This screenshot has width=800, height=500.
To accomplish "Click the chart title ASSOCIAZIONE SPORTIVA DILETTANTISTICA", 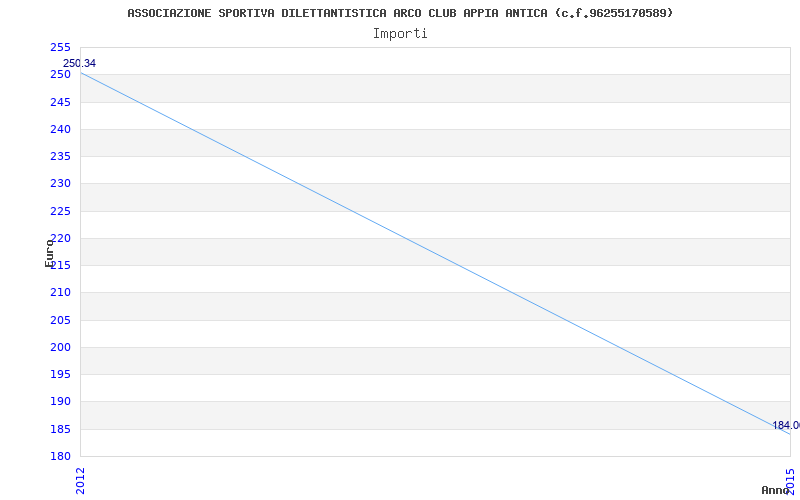I will pos(400,13).
